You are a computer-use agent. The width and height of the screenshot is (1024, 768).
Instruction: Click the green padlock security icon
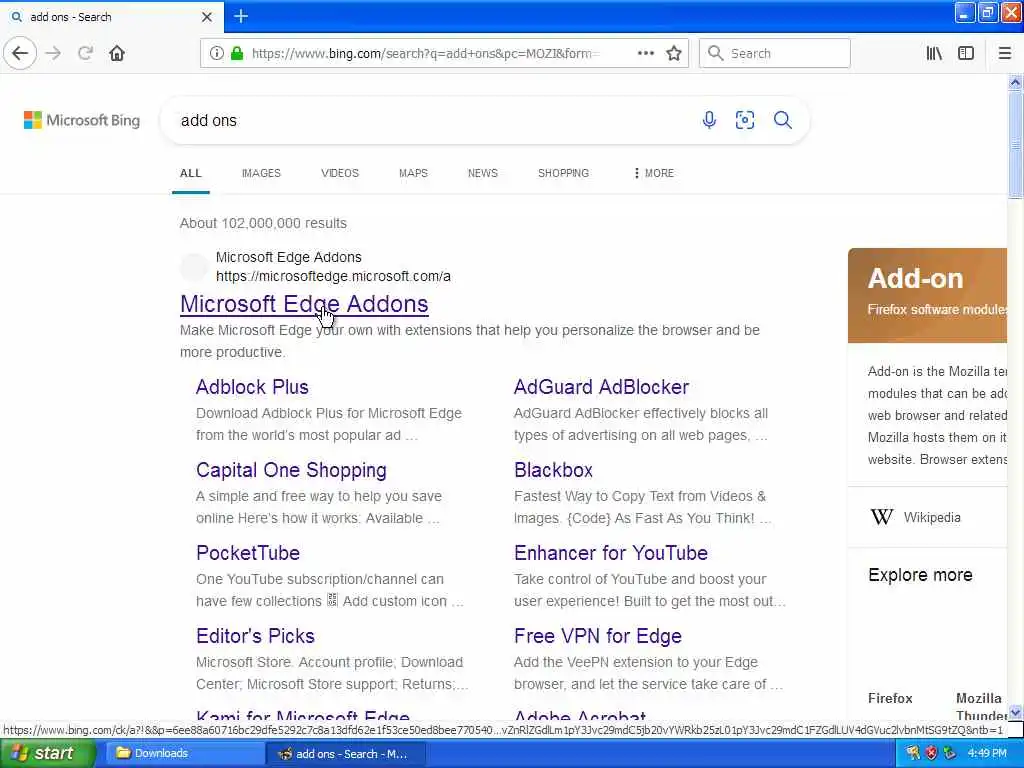[237, 54]
